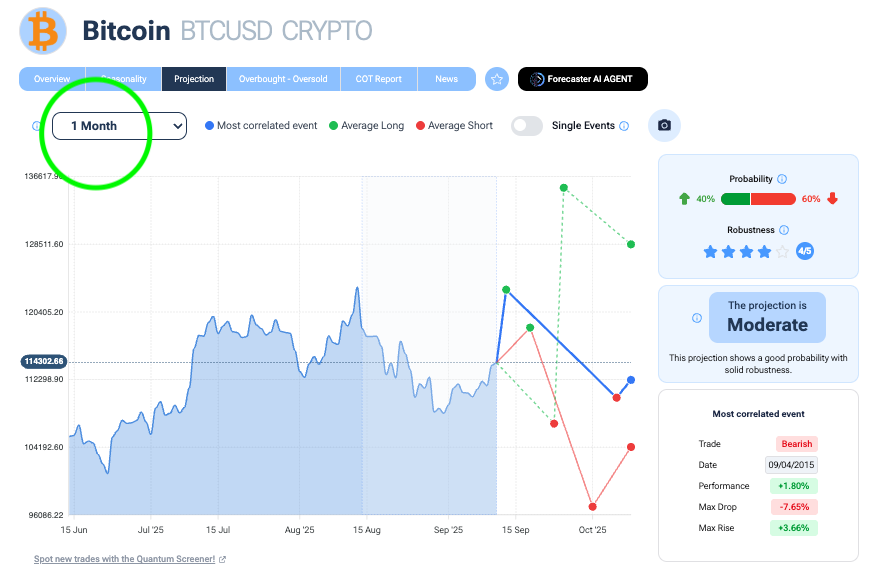Click info icon beside Moderate projection box
The image size is (881, 576).
pyautogui.click(x=697, y=318)
